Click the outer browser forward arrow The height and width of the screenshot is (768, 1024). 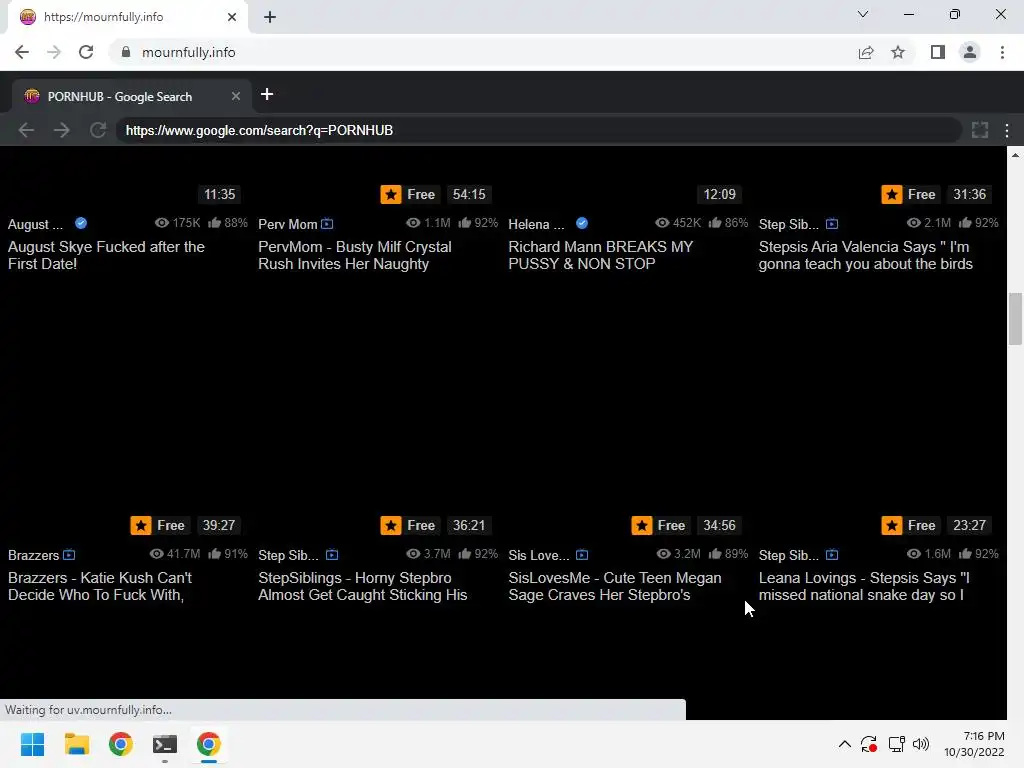pos(54,52)
